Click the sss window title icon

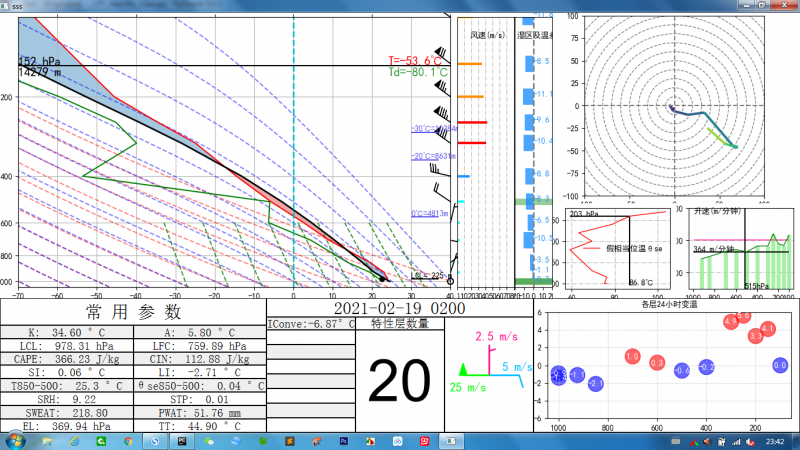point(7,4)
